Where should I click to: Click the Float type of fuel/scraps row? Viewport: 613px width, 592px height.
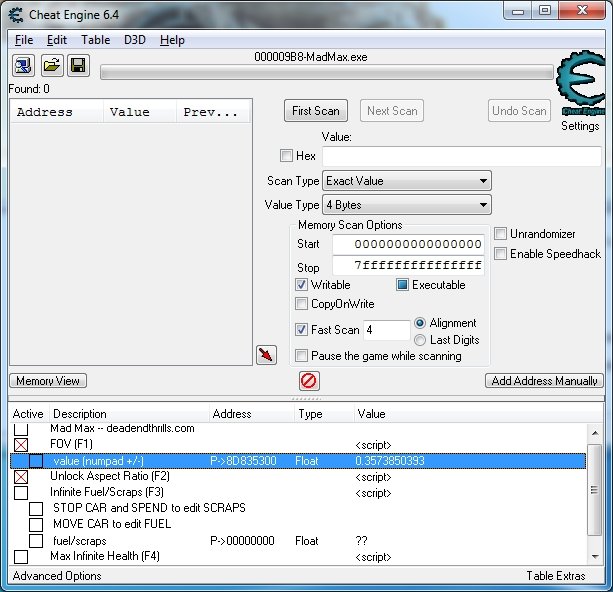tap(307, 541)
